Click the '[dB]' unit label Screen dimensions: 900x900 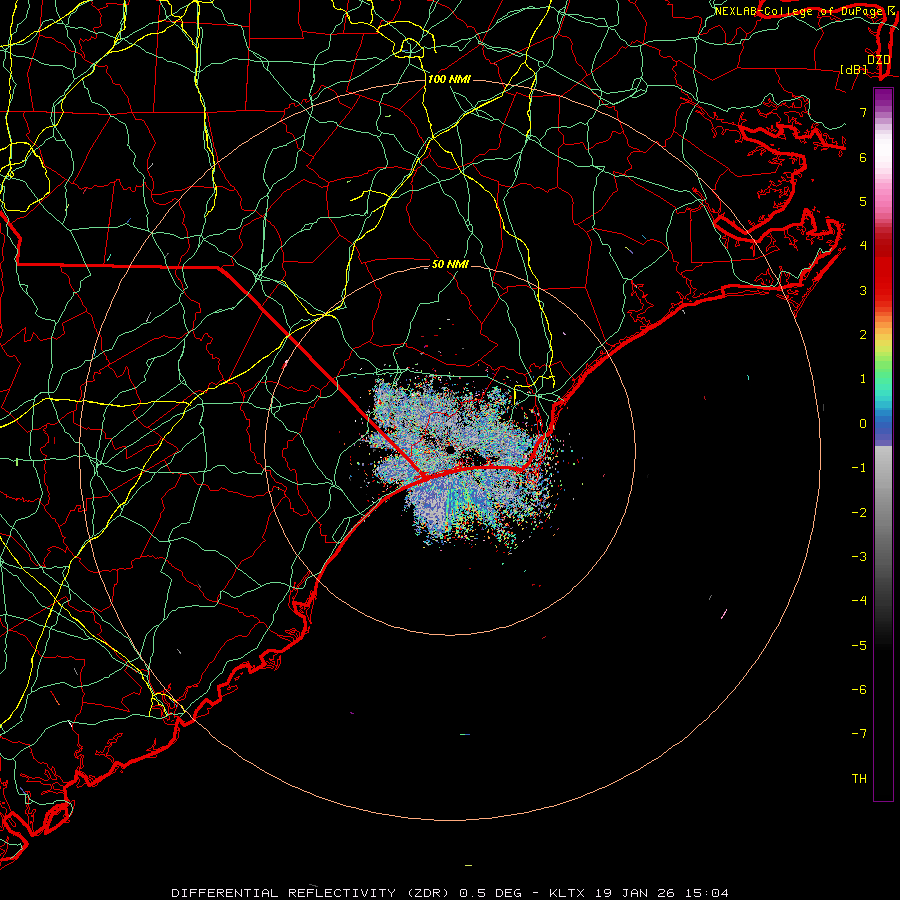pyautogui.click(x=854, y=69)
